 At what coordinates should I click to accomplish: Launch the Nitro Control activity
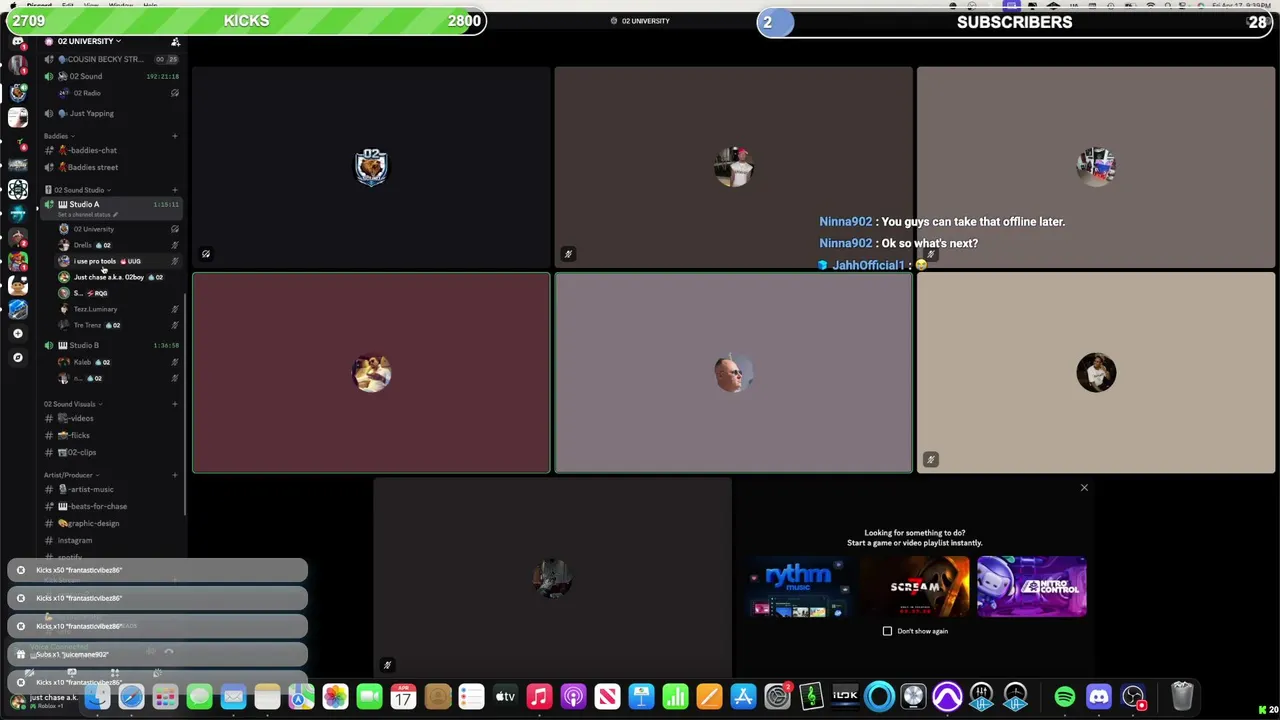tap(1032, 587)
